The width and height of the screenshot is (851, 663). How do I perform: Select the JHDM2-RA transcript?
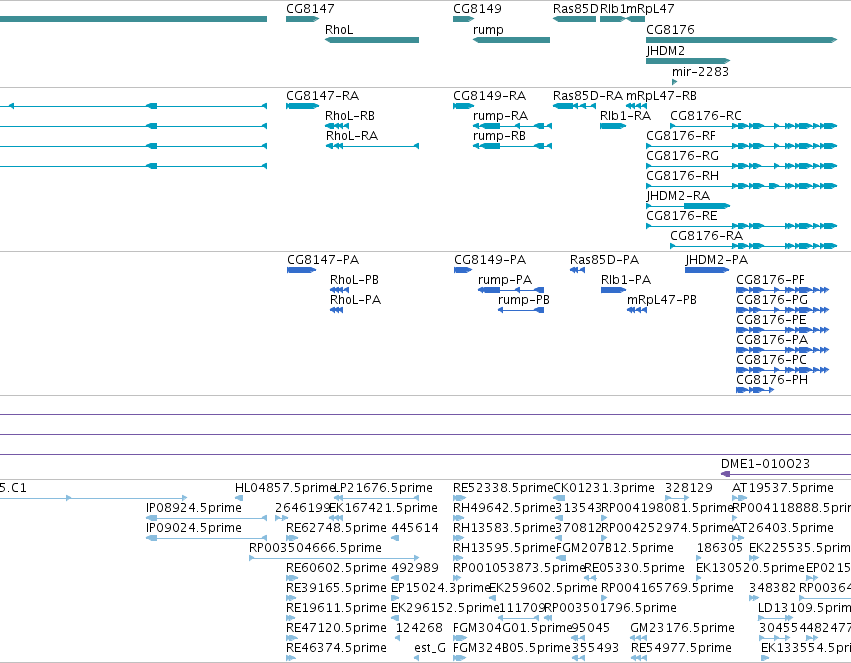[x=688, y=206]
